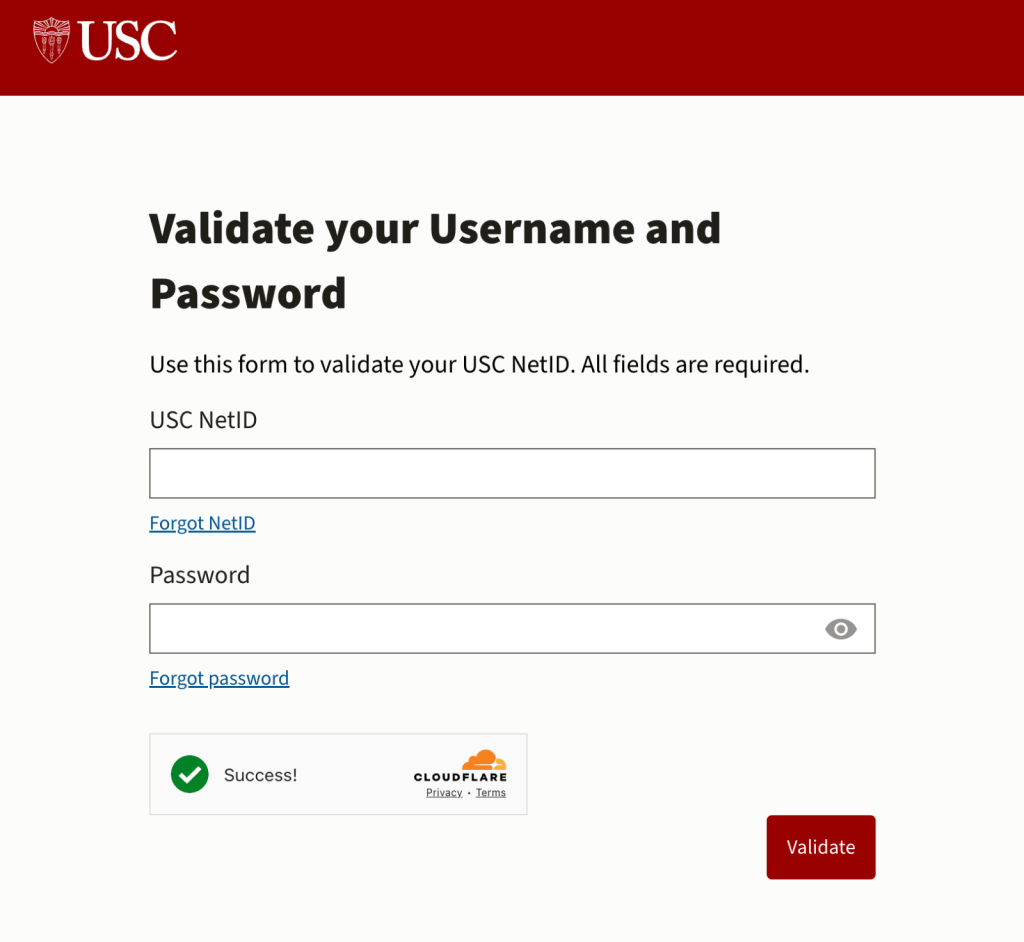Screen dimensions: 1024x942
Task: Open the Forgot password page
Action: coord(218,678)
